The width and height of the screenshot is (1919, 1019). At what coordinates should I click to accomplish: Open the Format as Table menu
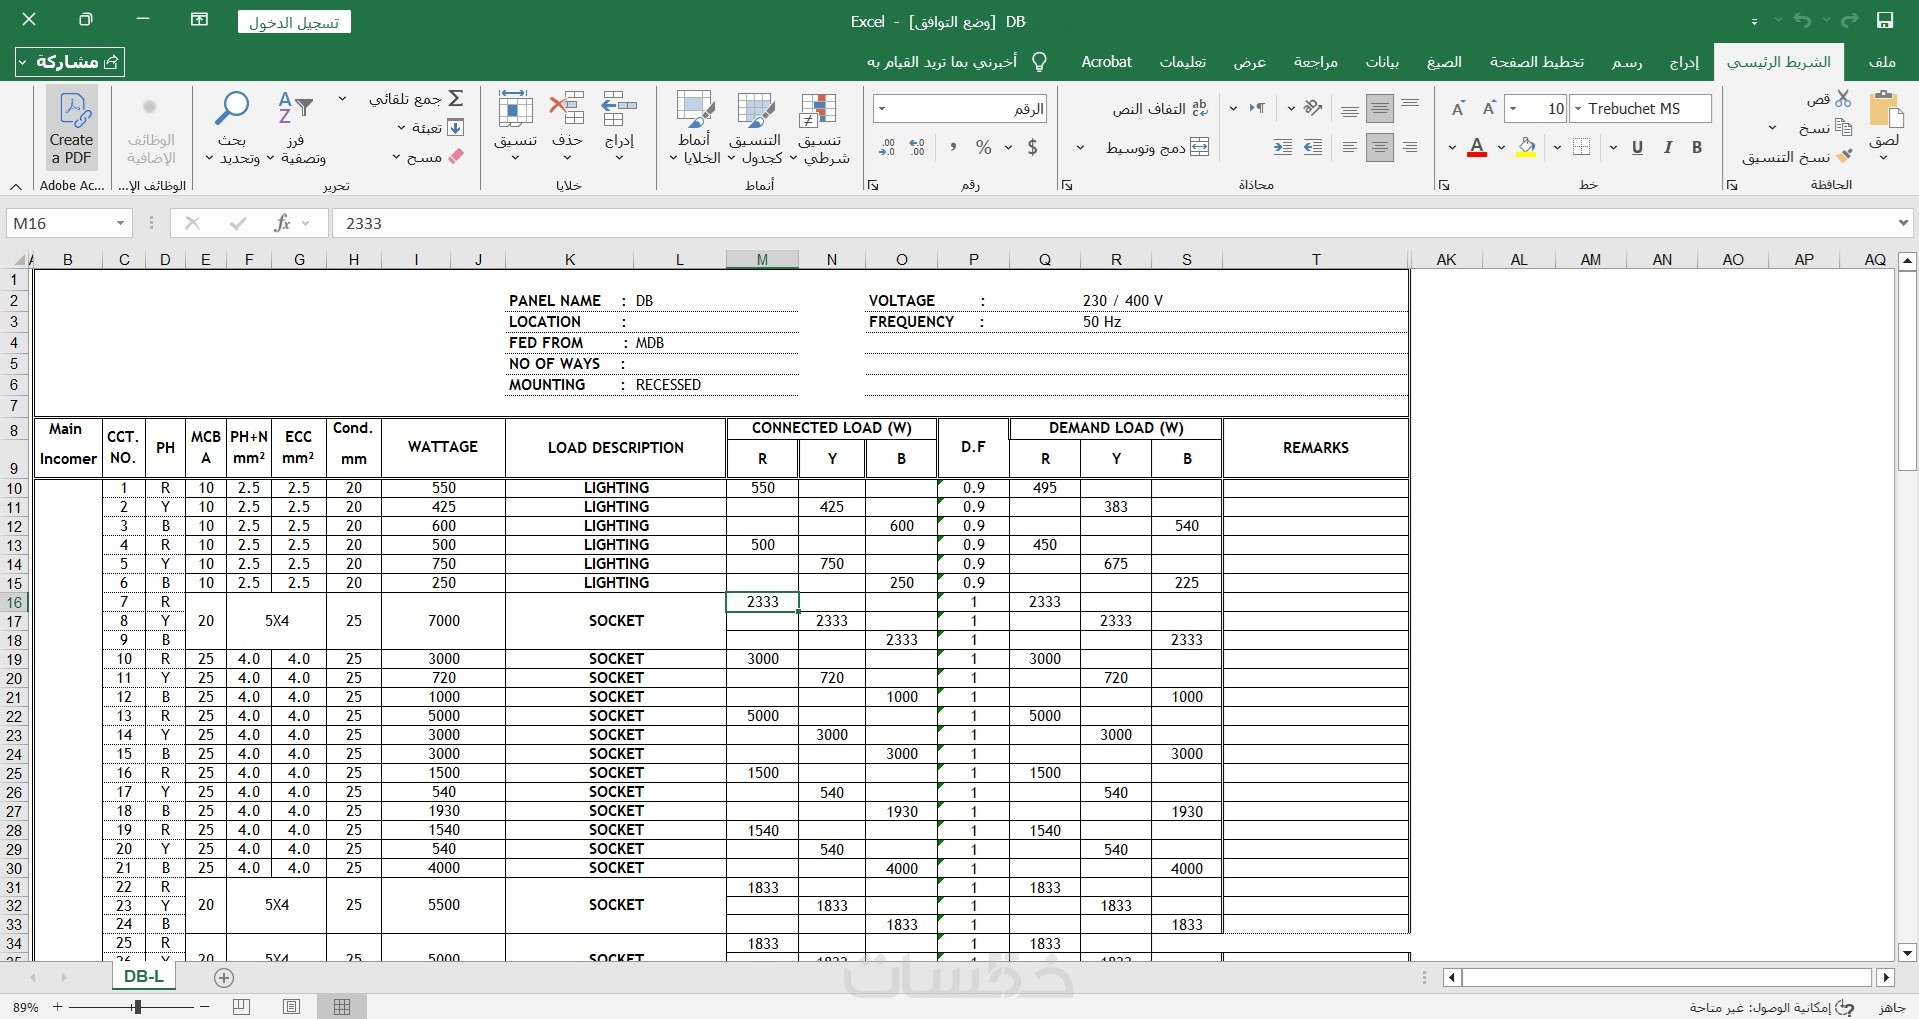[x=756, y=129]
